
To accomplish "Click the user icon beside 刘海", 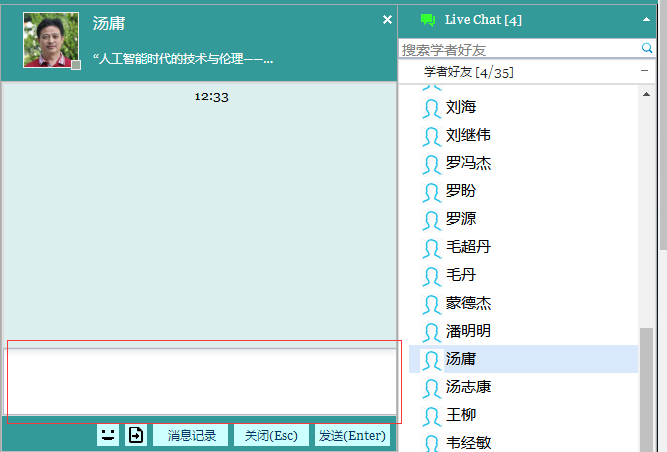I will pyautogui.click(x=431, y=108).
